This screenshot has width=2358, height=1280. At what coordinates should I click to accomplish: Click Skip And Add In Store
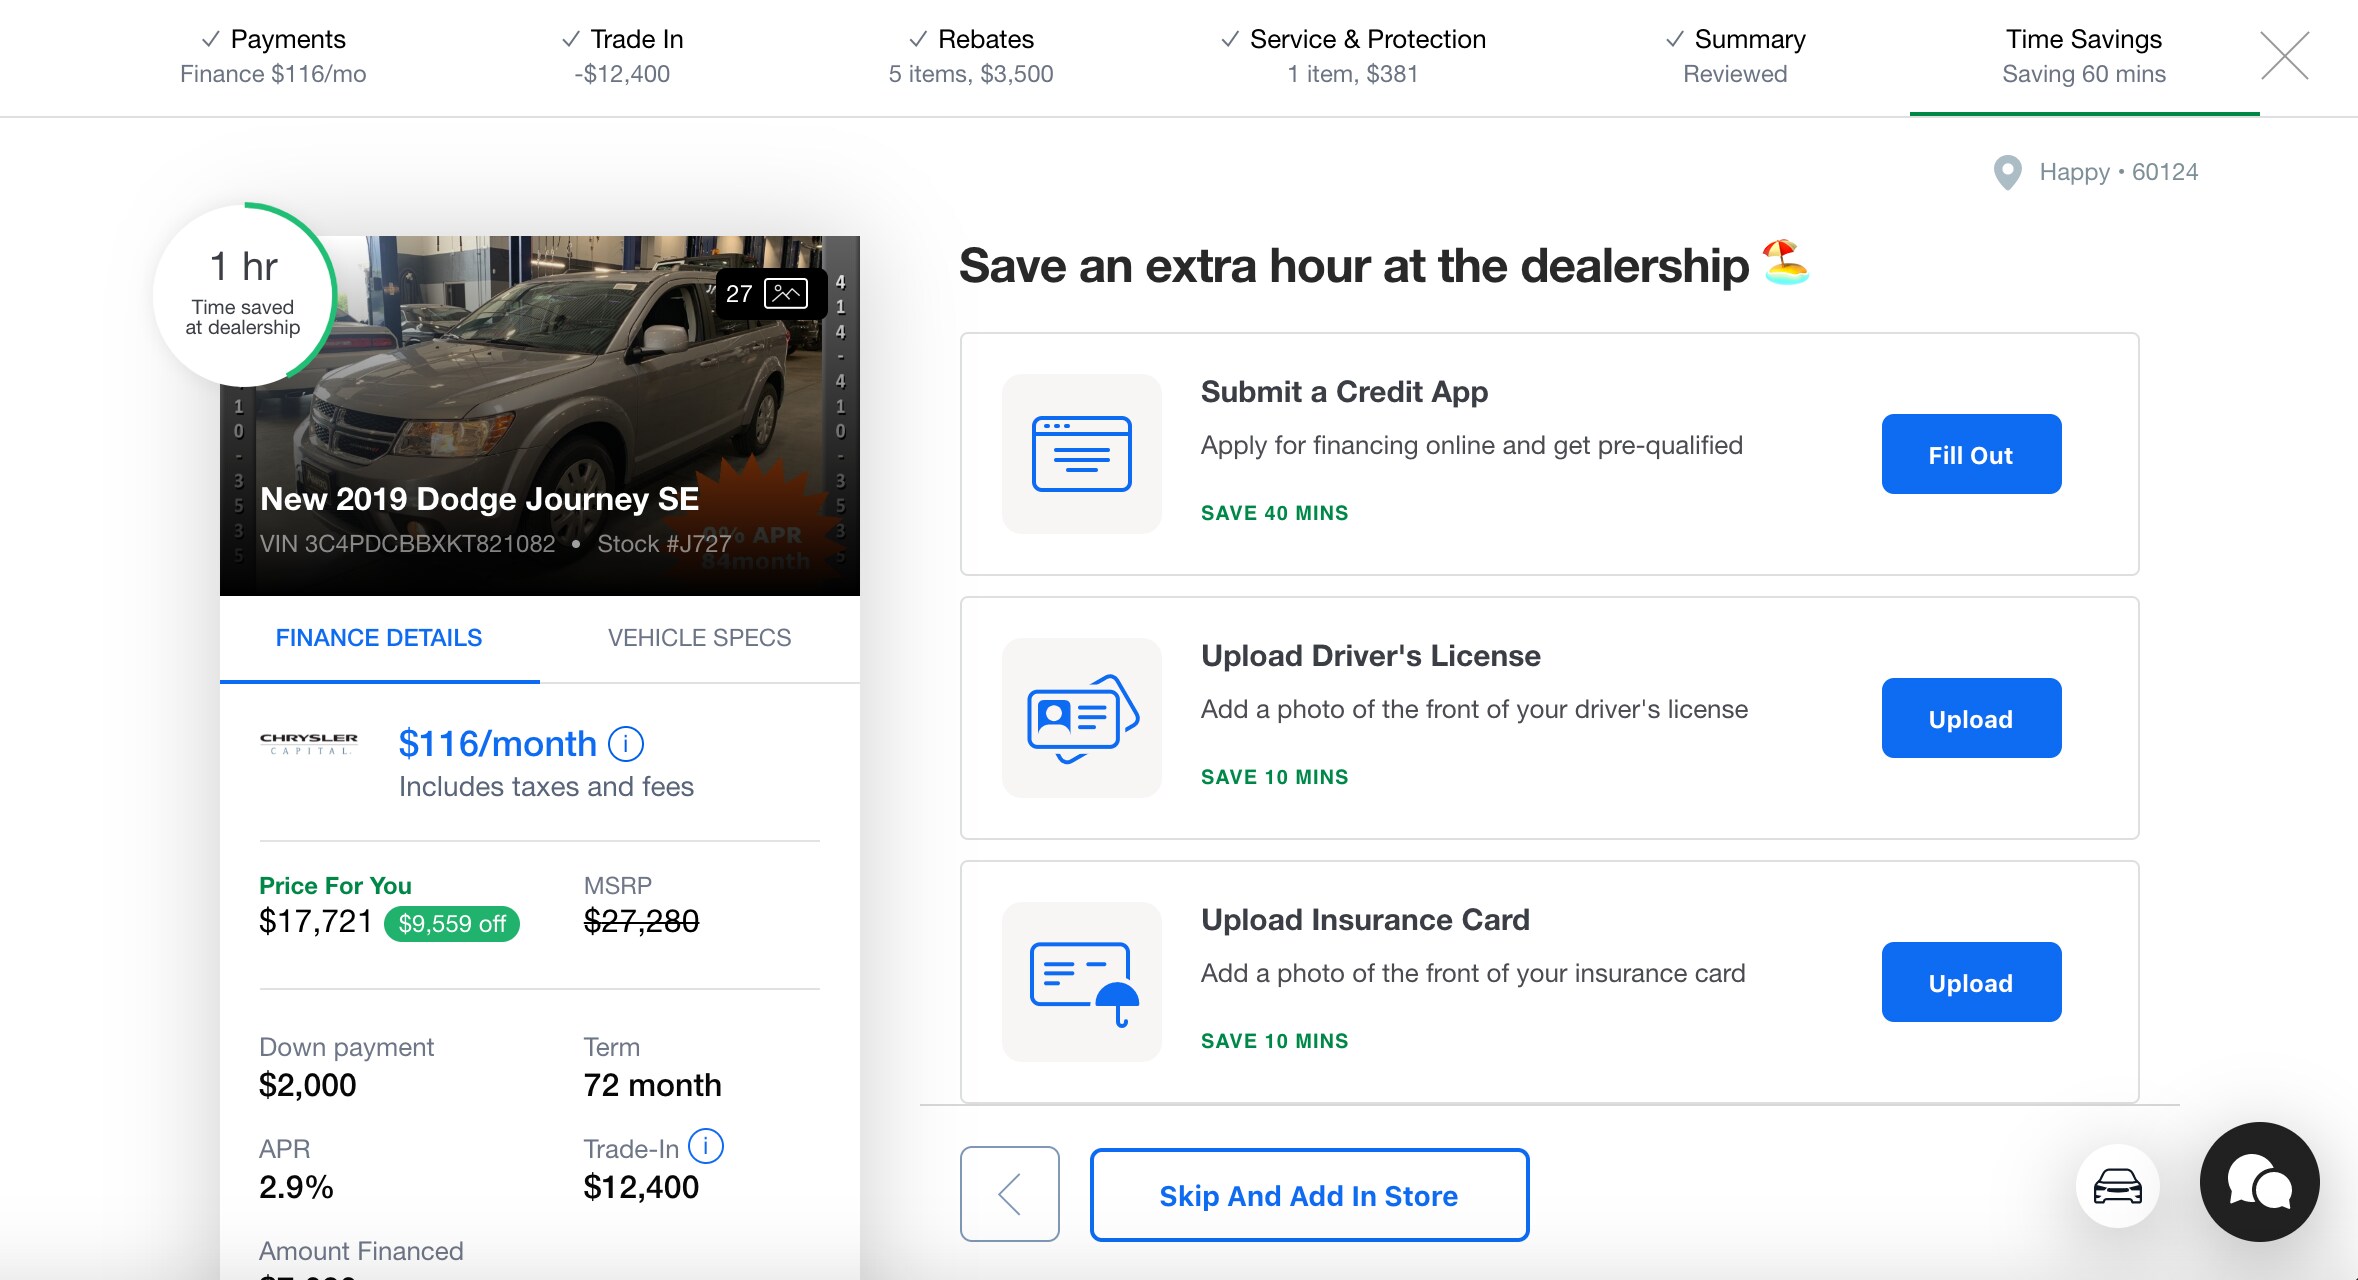point(1308,1195)
